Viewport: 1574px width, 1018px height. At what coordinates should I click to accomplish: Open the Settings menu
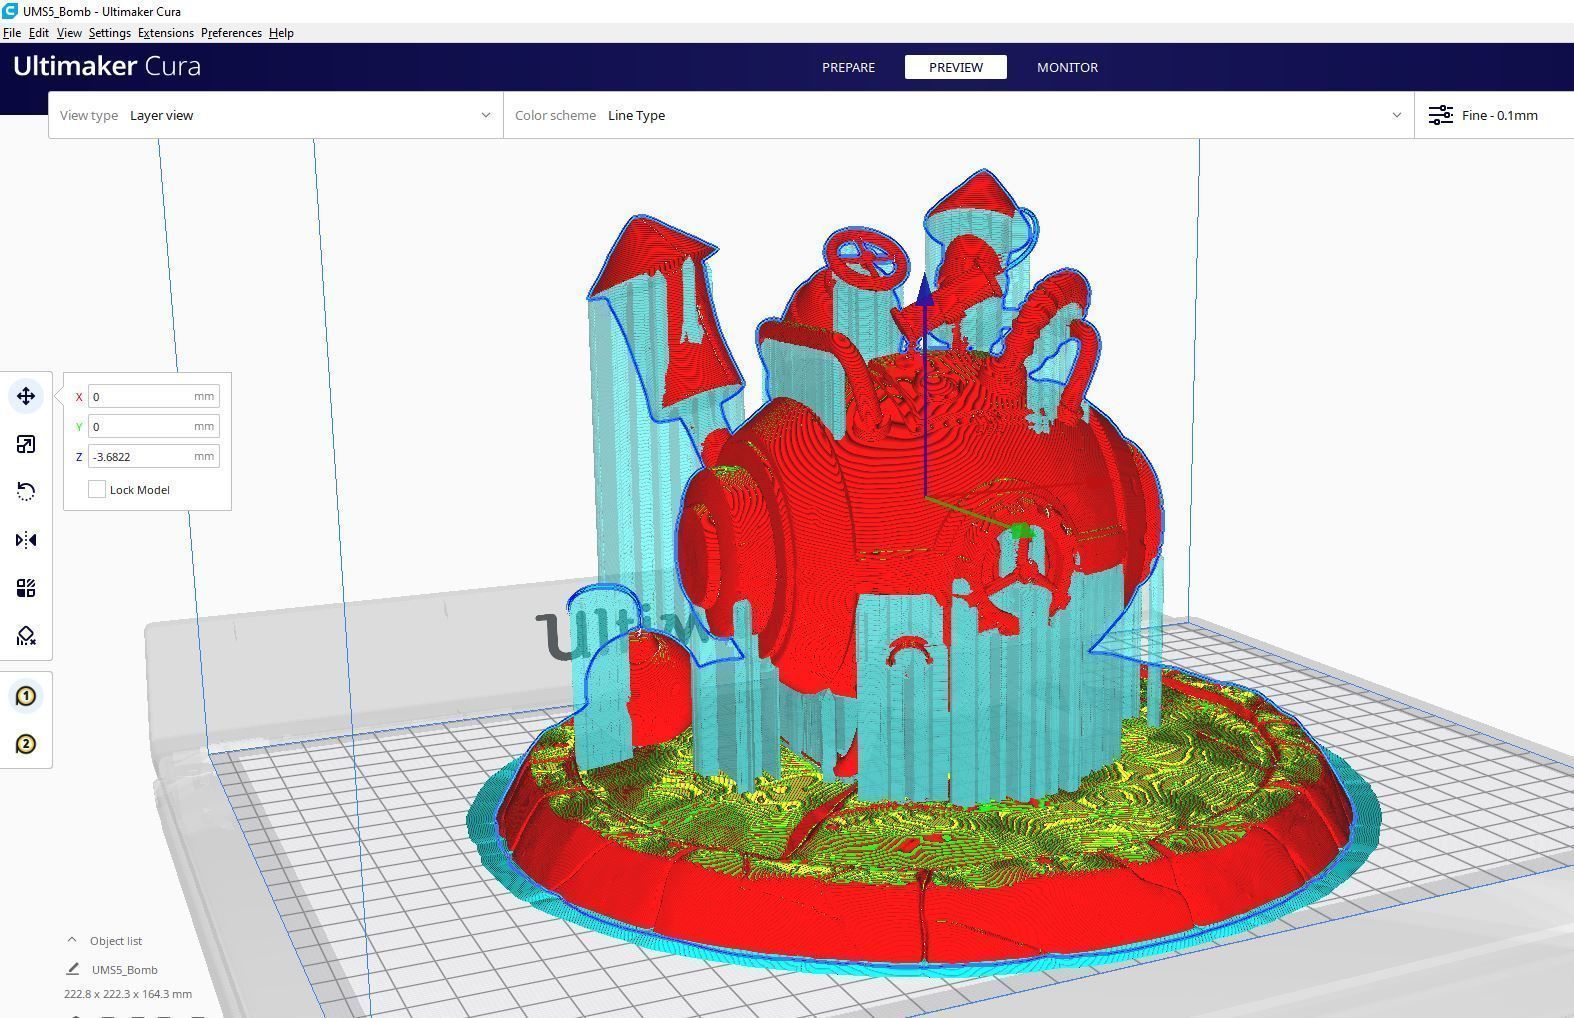pos(110,33)
